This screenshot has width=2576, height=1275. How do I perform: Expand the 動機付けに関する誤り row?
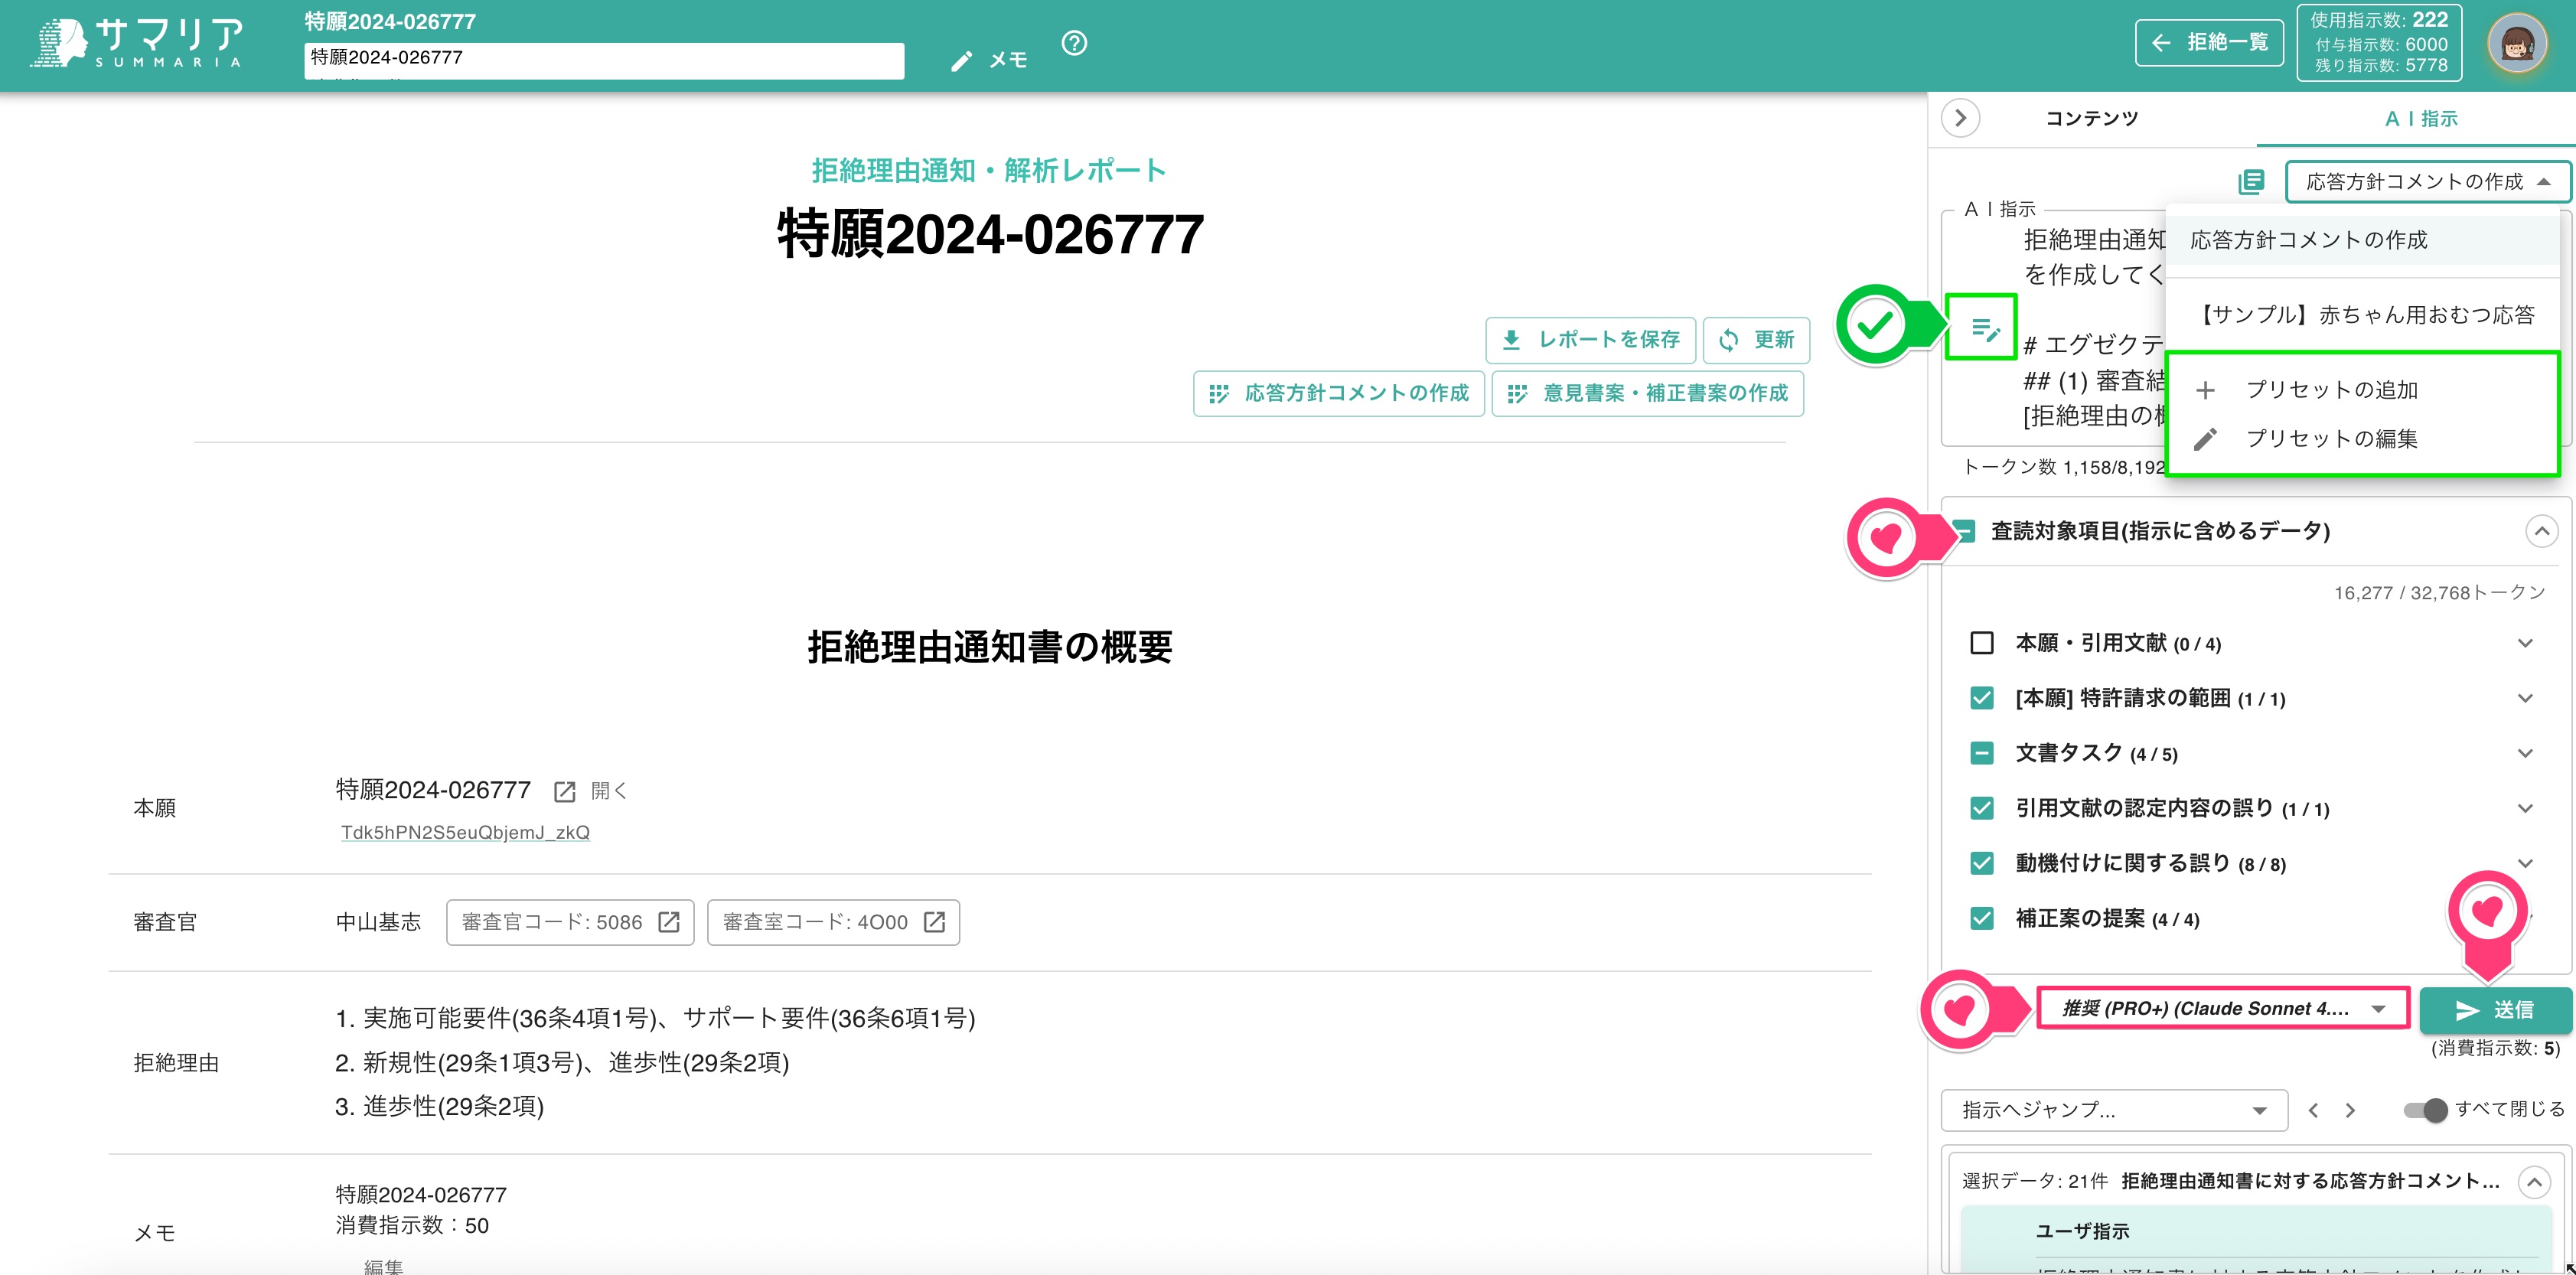tap(2525, 863)
